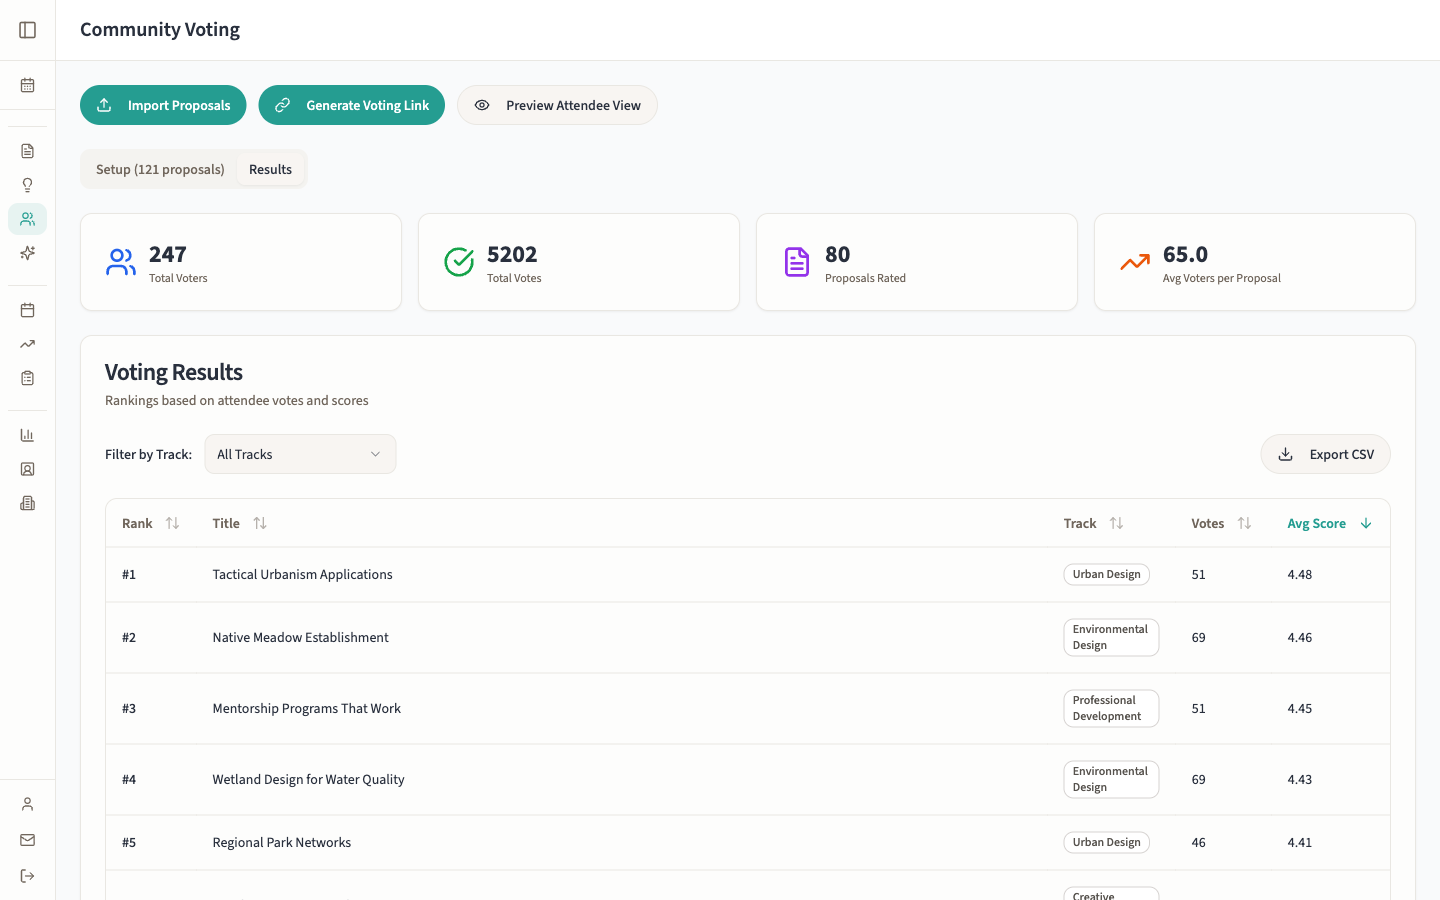Click the Community Voting page title
Image resolution: width=1440 pixels, height=900 pixels.
(160, 30)
